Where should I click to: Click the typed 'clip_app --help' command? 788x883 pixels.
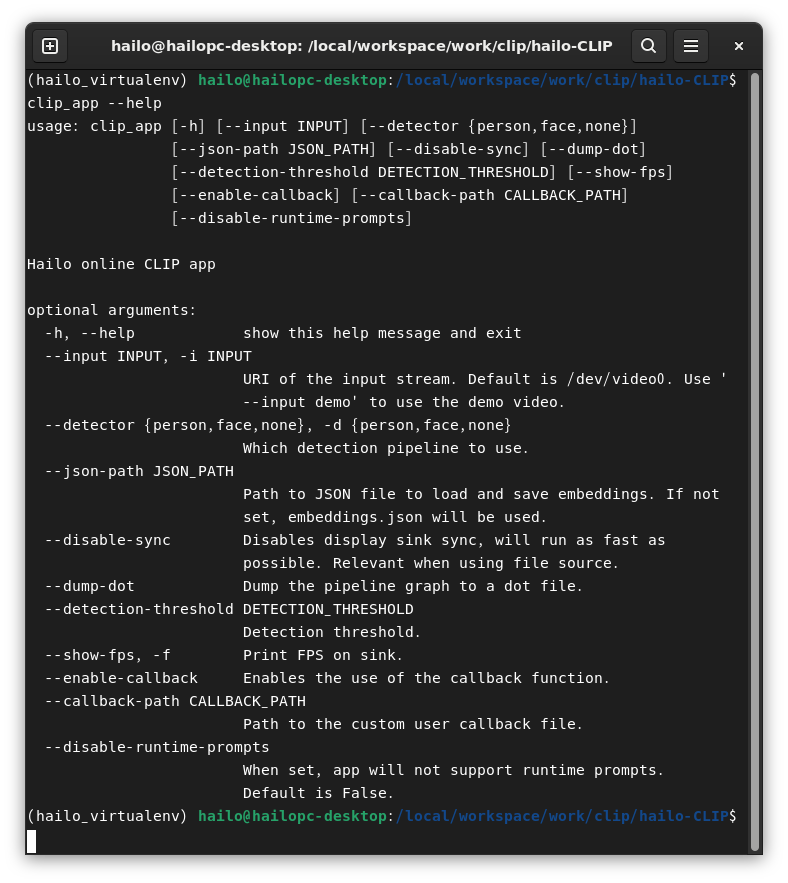point(94,103)
